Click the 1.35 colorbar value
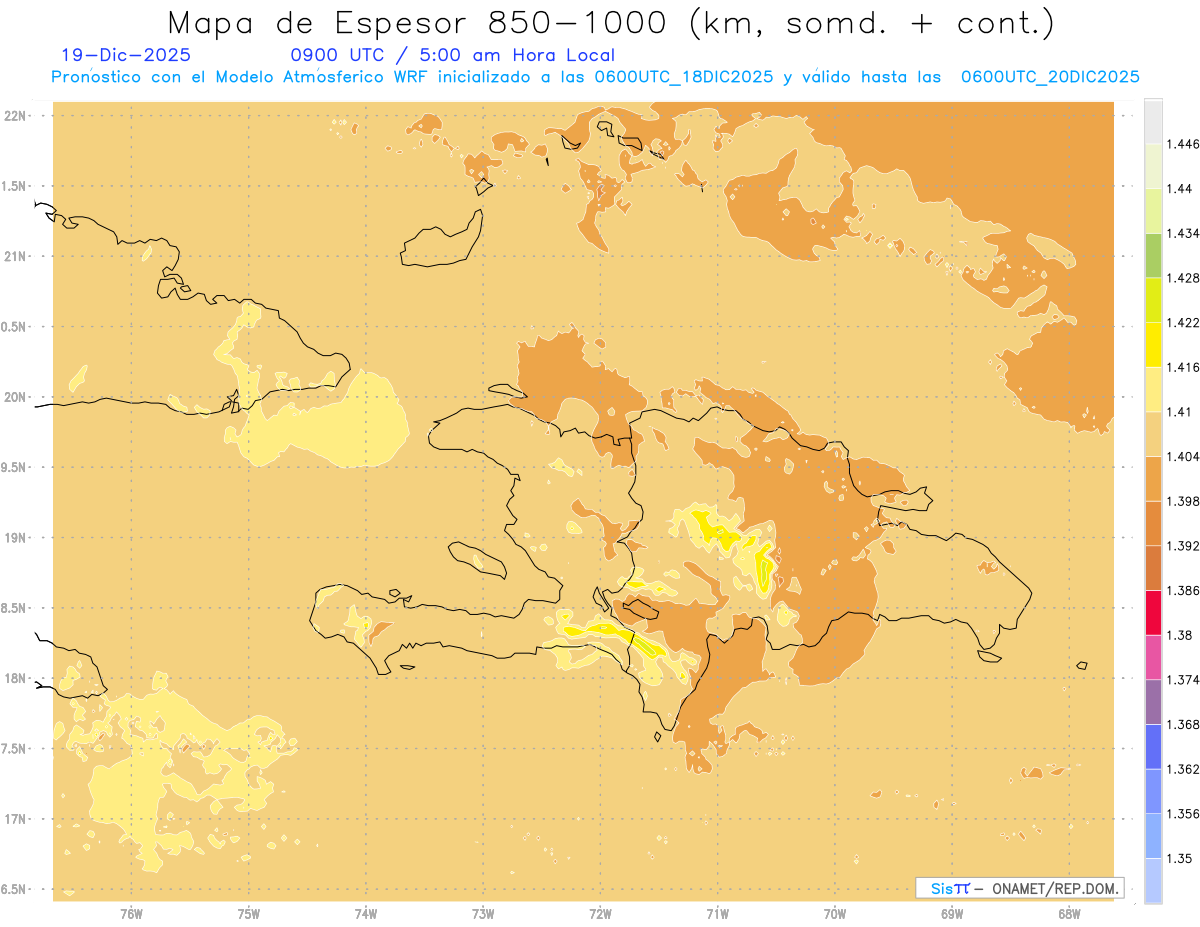 click(1179, 859)
